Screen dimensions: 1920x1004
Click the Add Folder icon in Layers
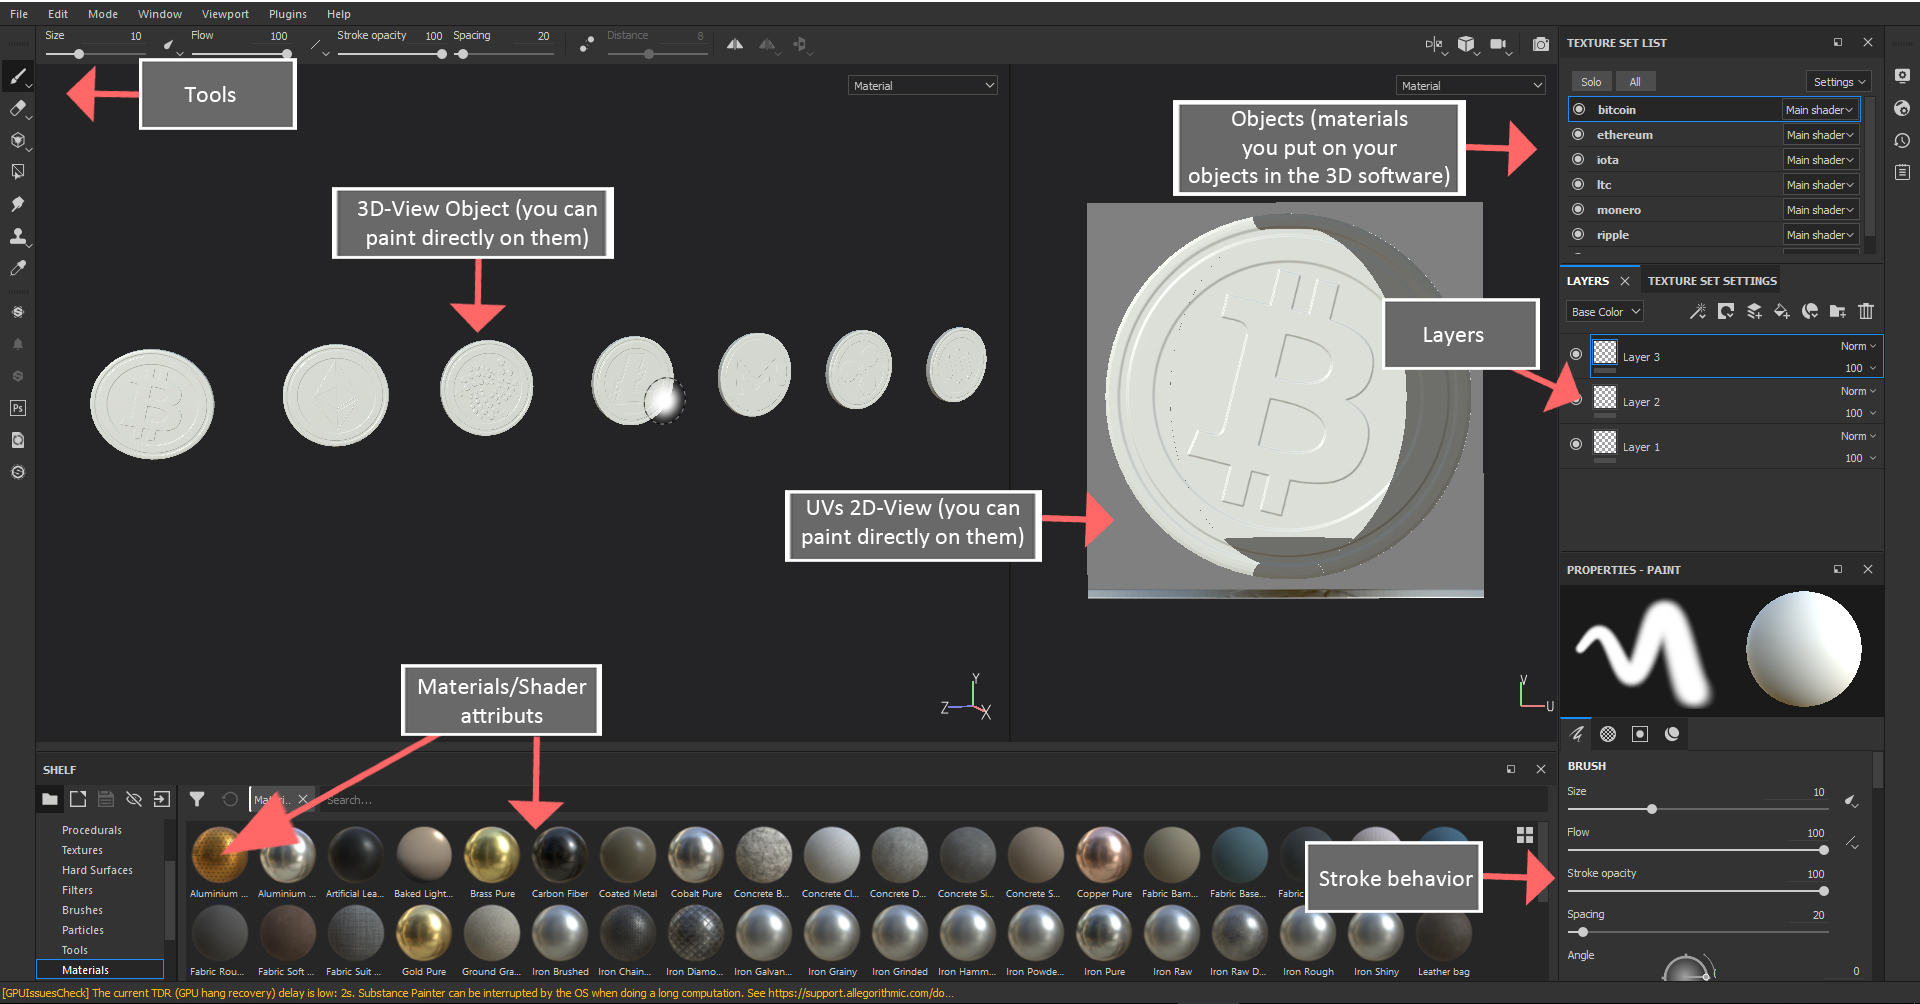(x=1838, y=312)
